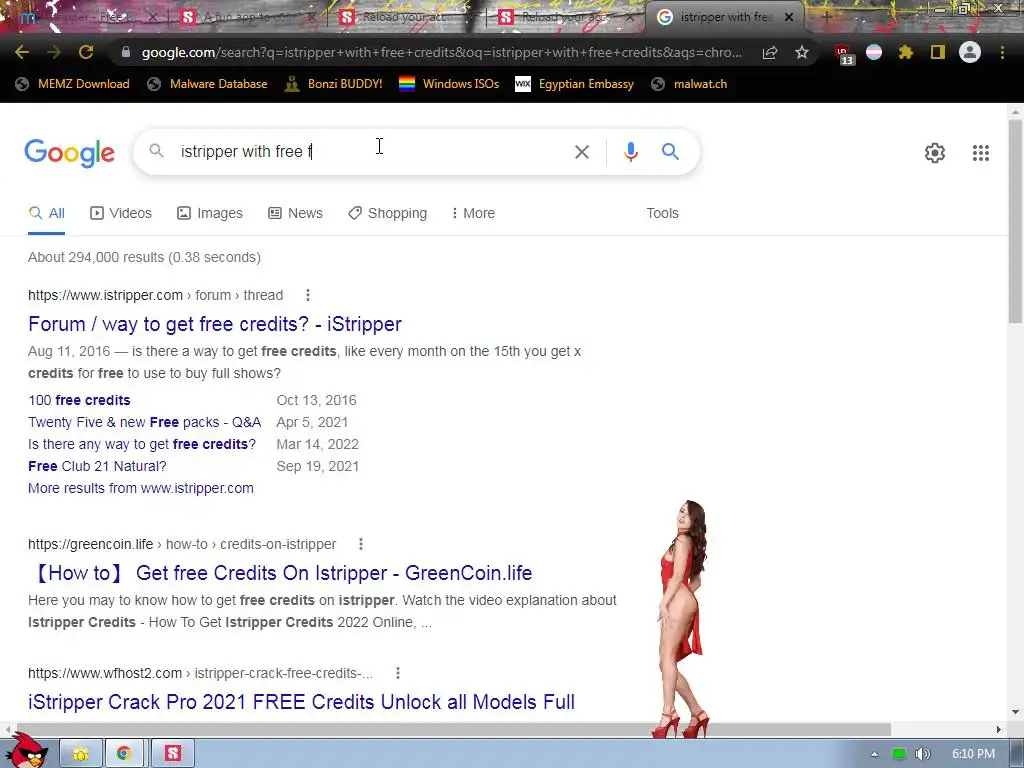Click the blue search magnifier button

[x=670, y=152]
